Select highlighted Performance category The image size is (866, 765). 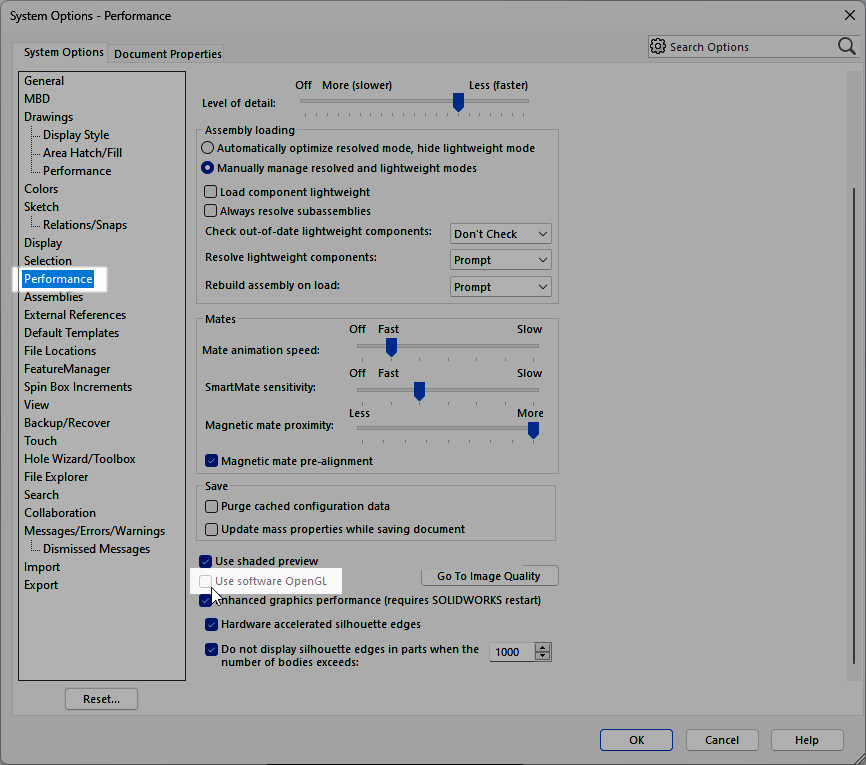[58, 279]
